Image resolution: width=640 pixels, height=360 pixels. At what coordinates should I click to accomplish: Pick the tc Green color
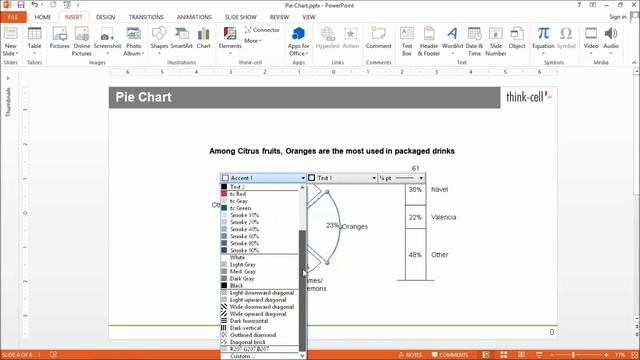click(x=260, y=208)
